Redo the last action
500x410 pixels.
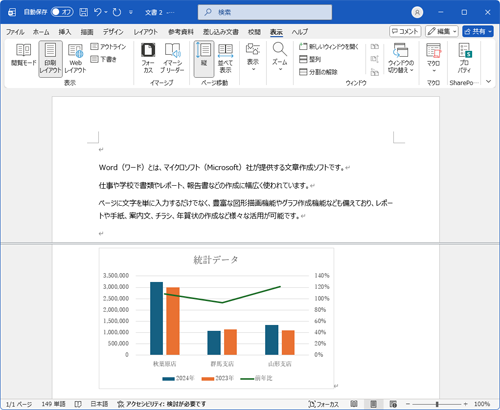coord(117,12)
